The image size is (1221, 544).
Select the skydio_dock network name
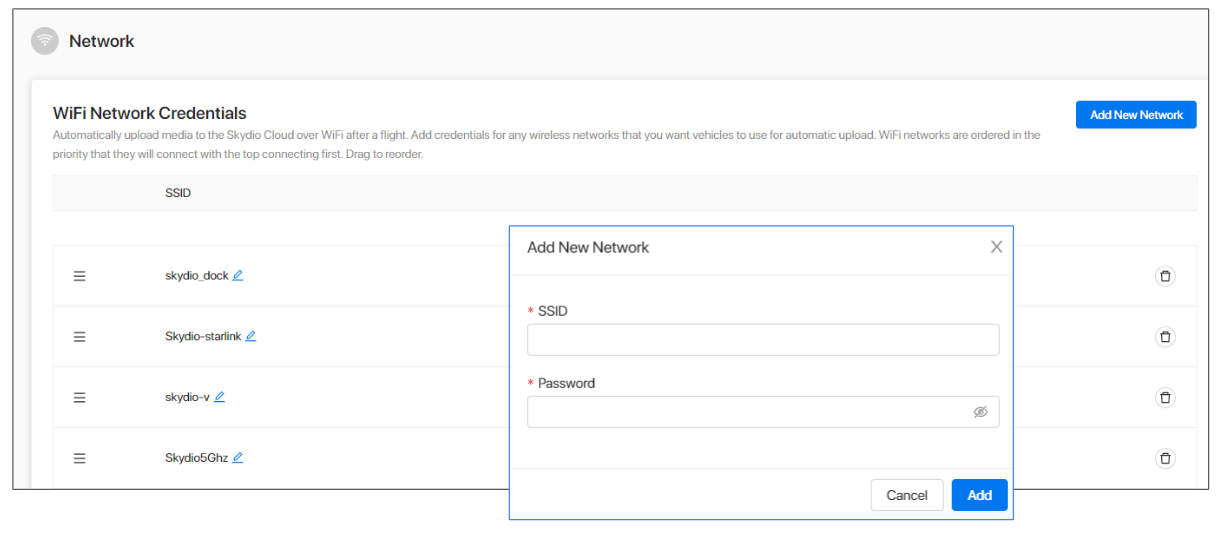point(197,276)
